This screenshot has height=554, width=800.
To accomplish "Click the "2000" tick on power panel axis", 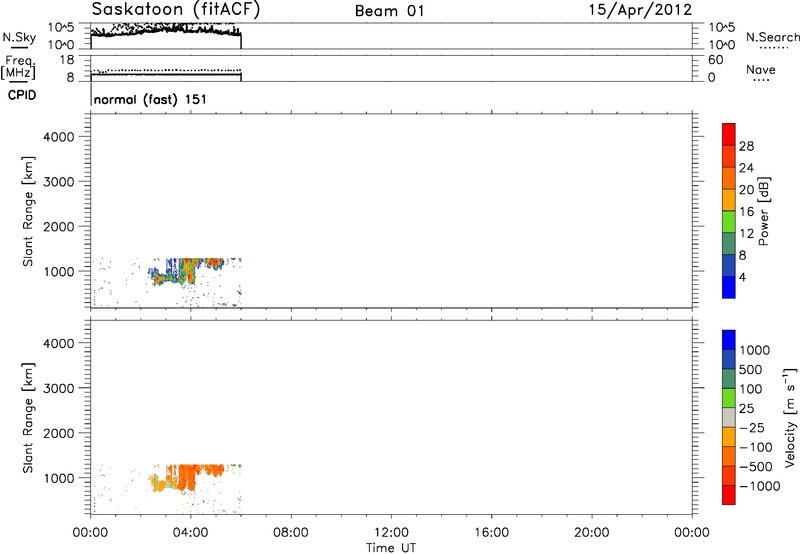I will coord(59,226).
